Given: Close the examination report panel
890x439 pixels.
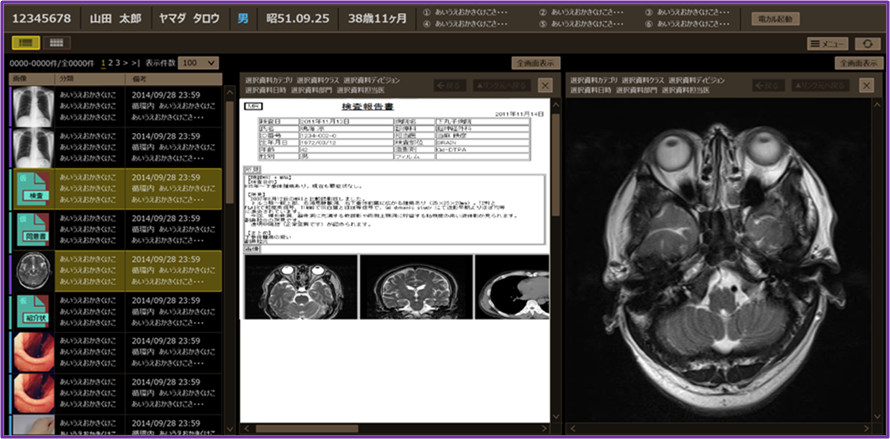Looking at the screenshot, I should click(544, 86).
